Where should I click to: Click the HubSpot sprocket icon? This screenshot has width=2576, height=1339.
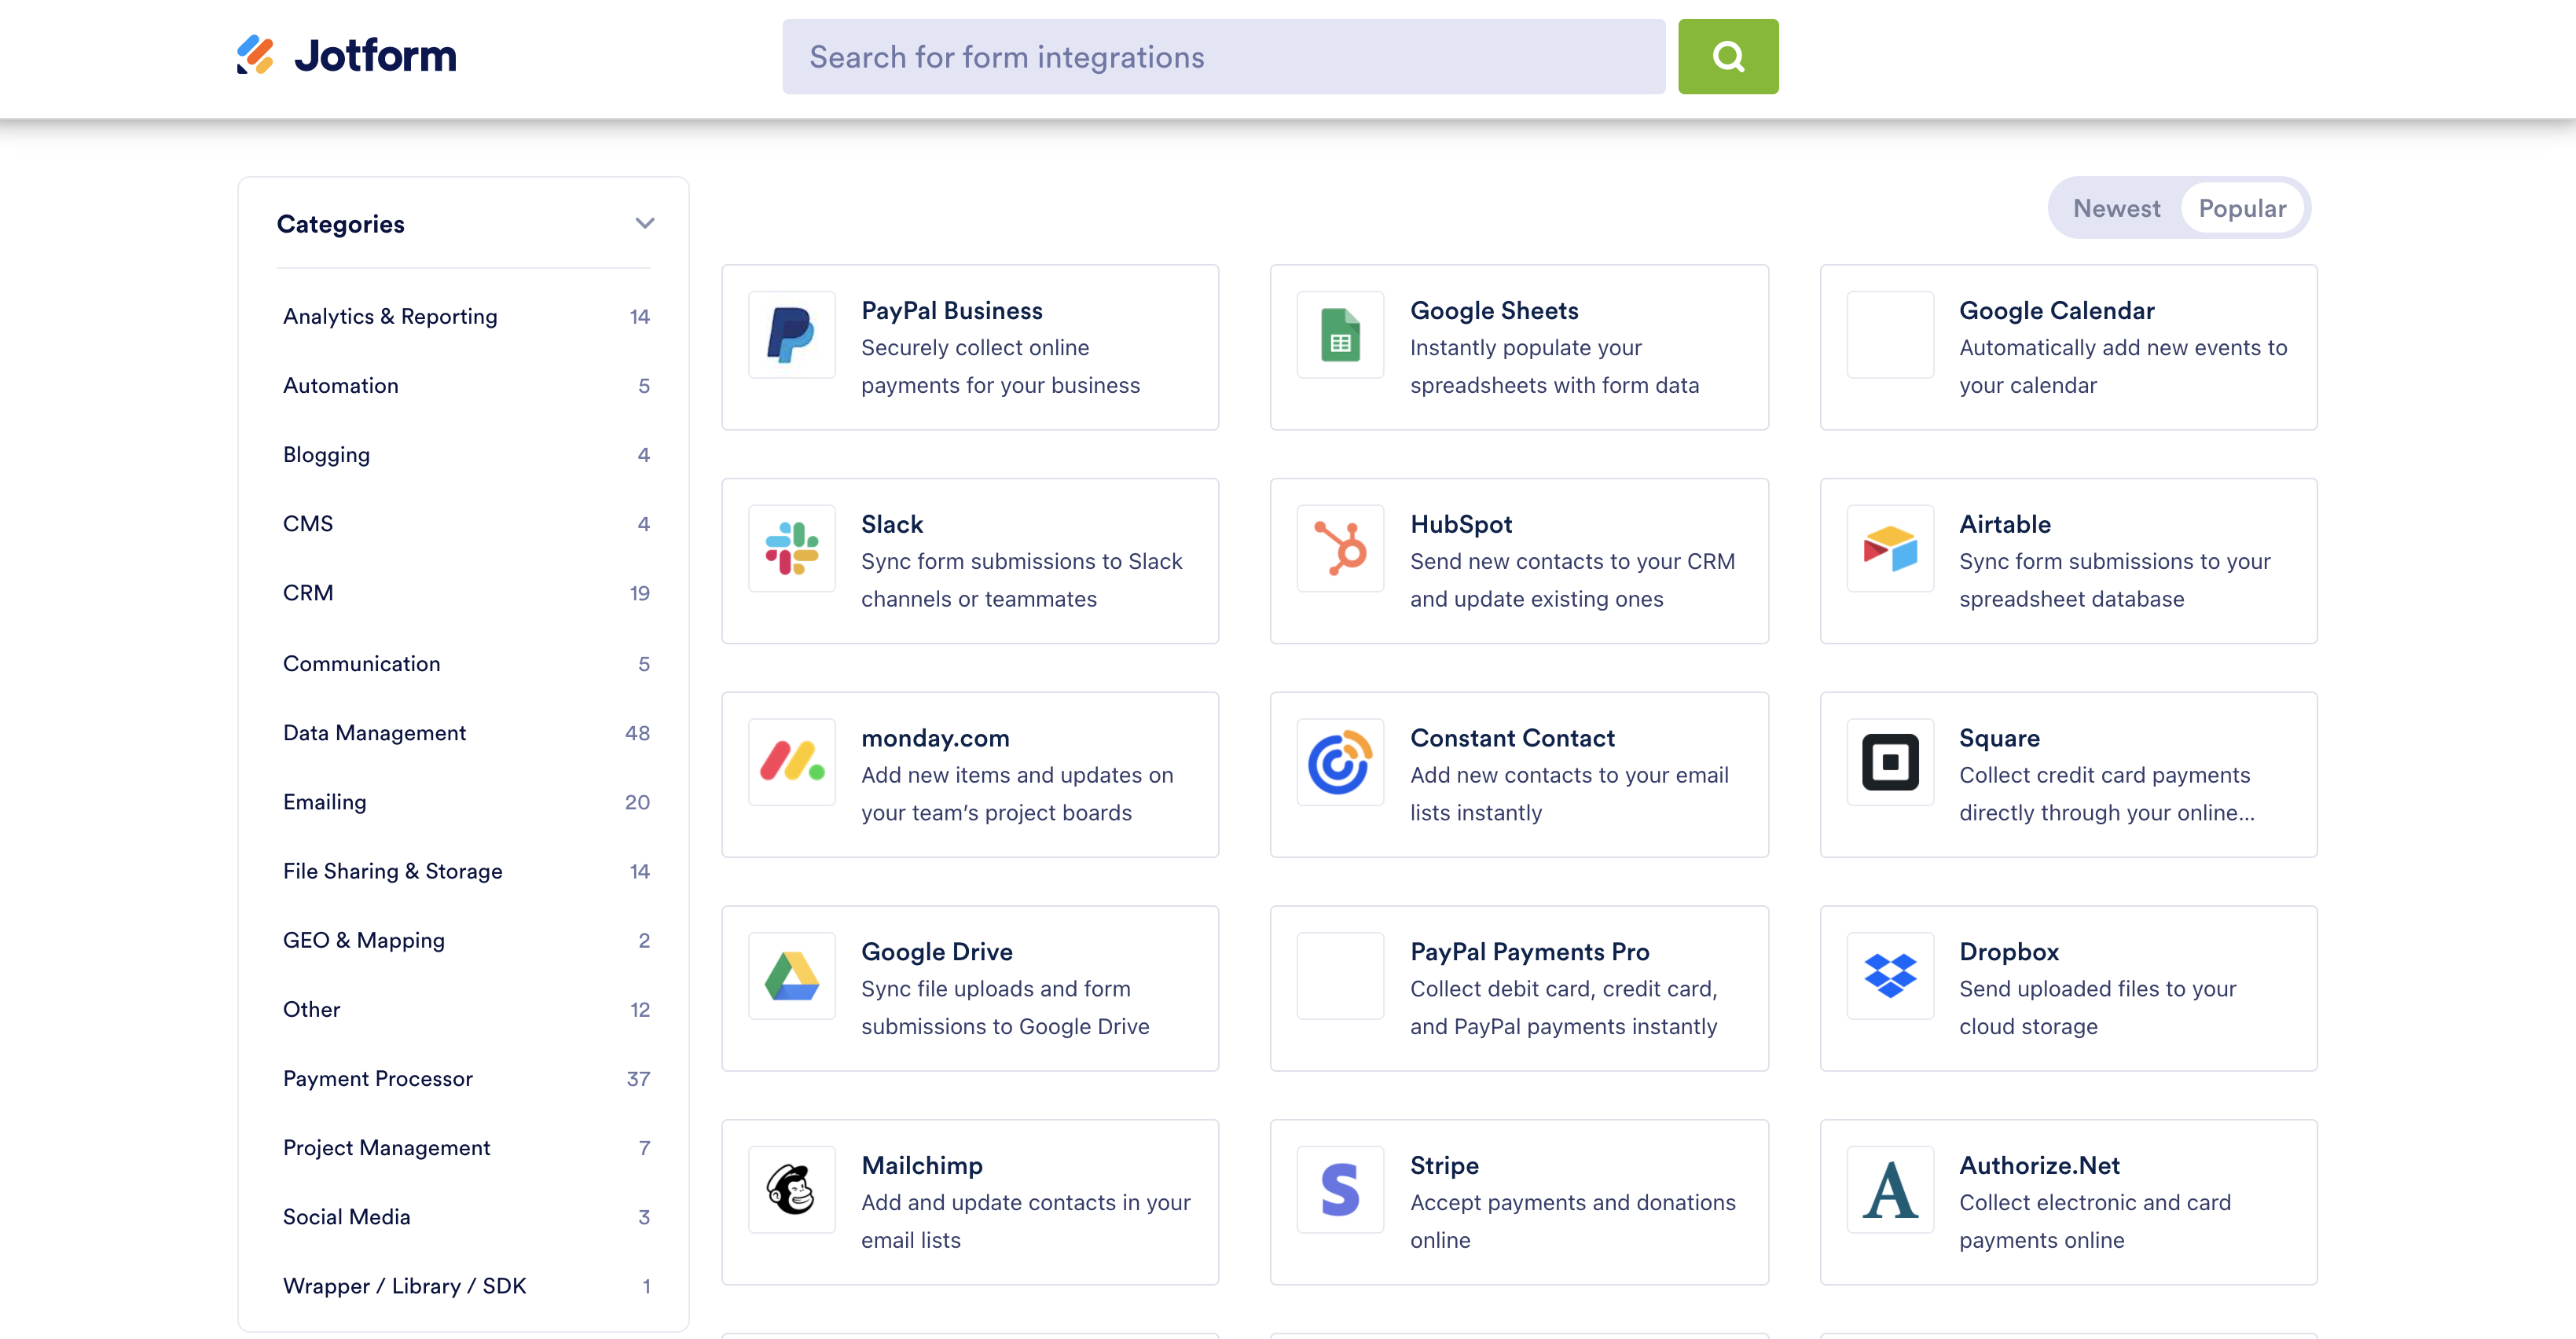tap(1340, 548)
